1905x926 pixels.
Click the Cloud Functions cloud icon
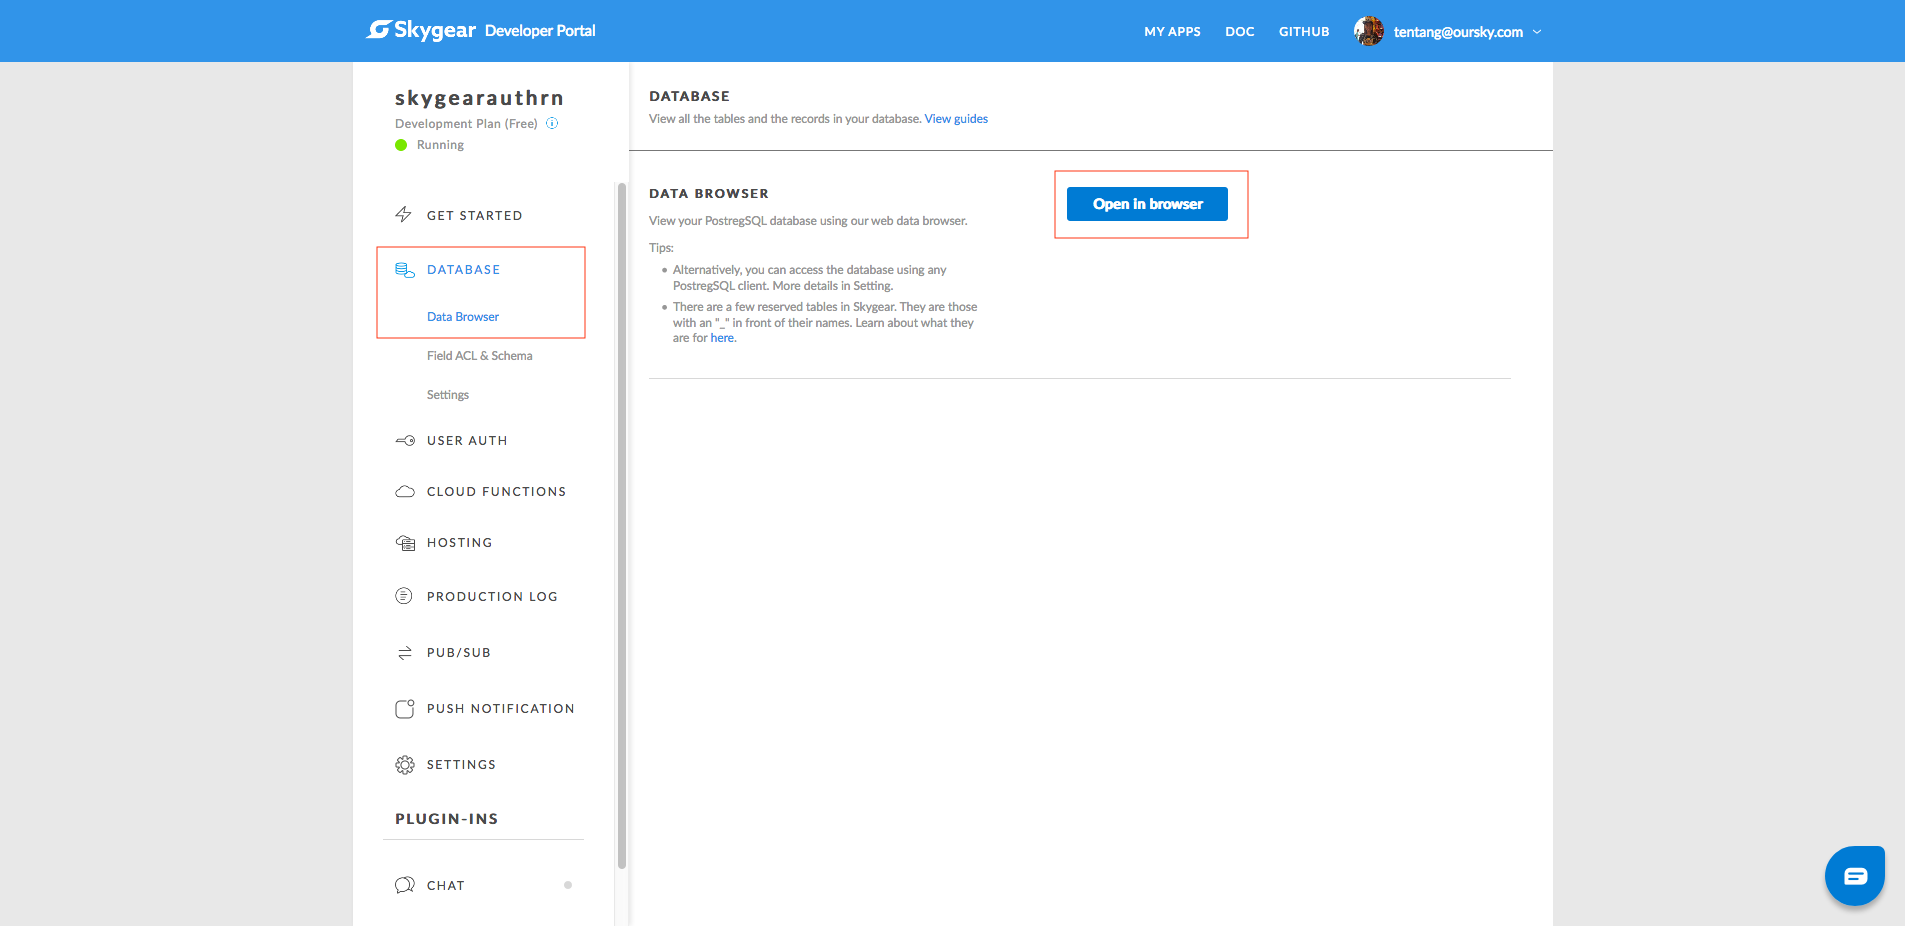point(405,492)
